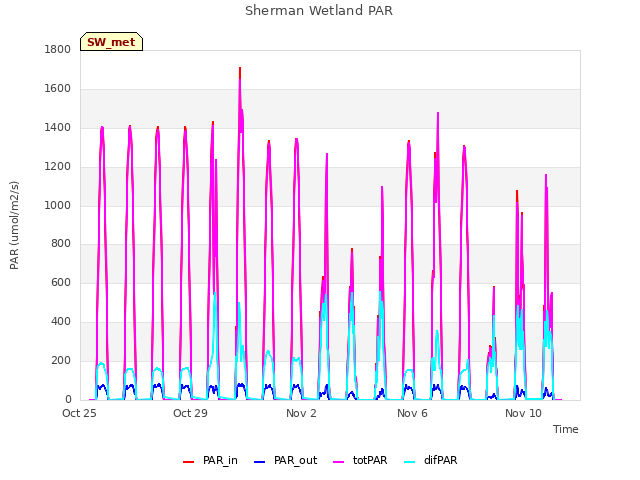Image resolution: width=640 pixels, height=480 pixels.
Task: Toggle the PAR_in legend label
Action: (x=220, y=460)
